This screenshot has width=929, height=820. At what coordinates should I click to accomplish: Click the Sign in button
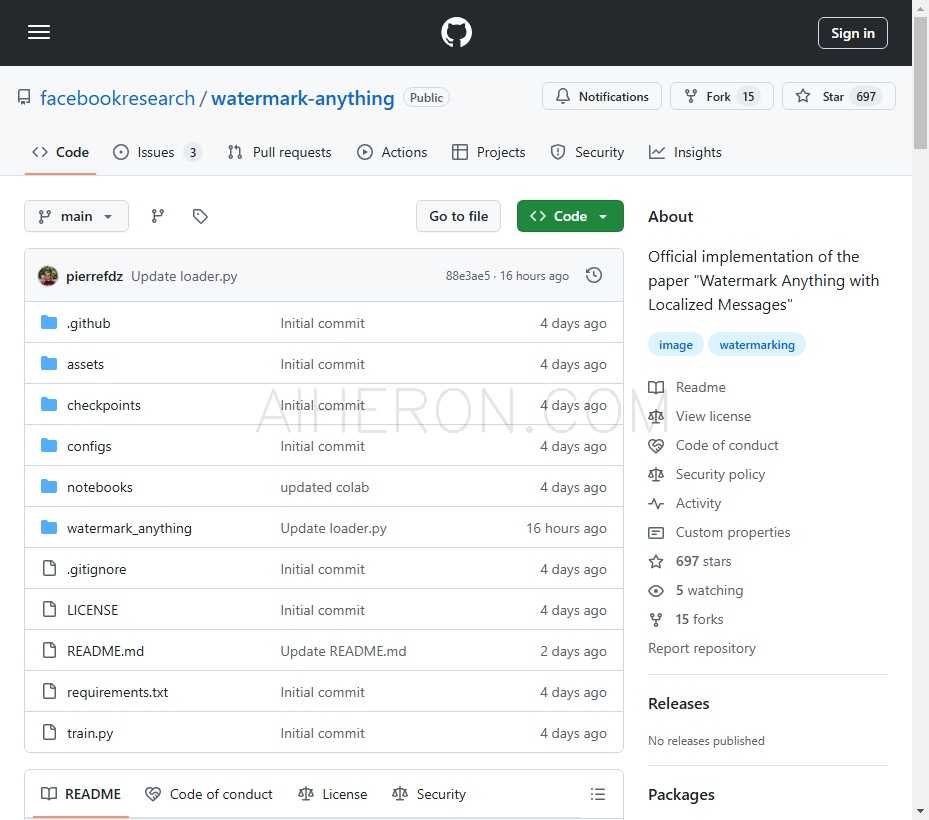tap(852, 33)
